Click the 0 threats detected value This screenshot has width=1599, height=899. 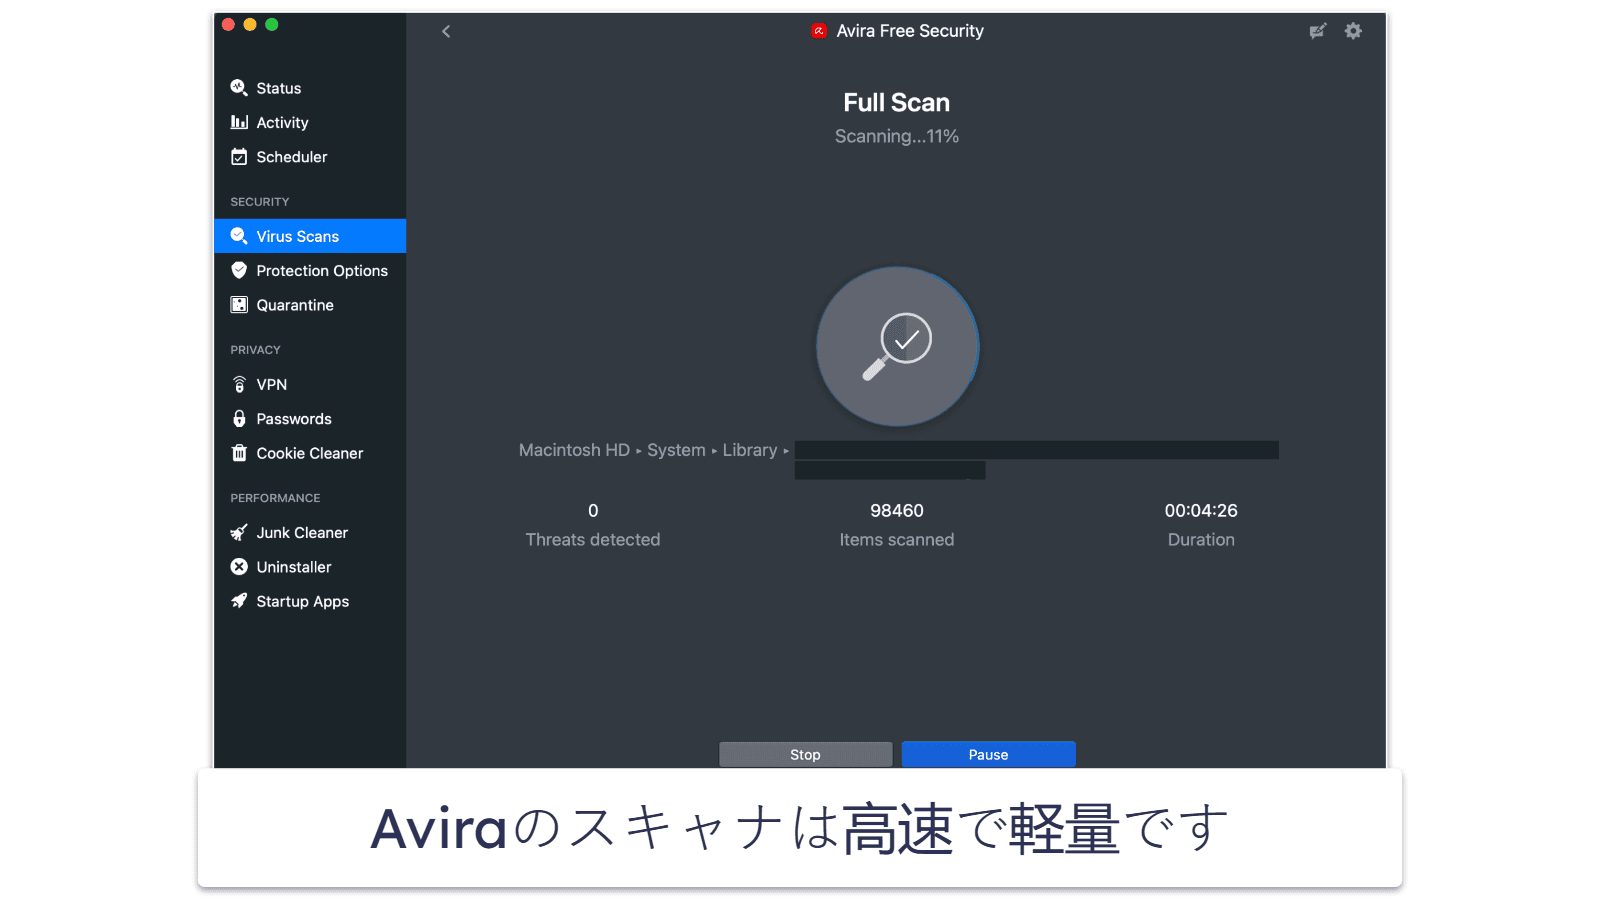click(593, 511)
